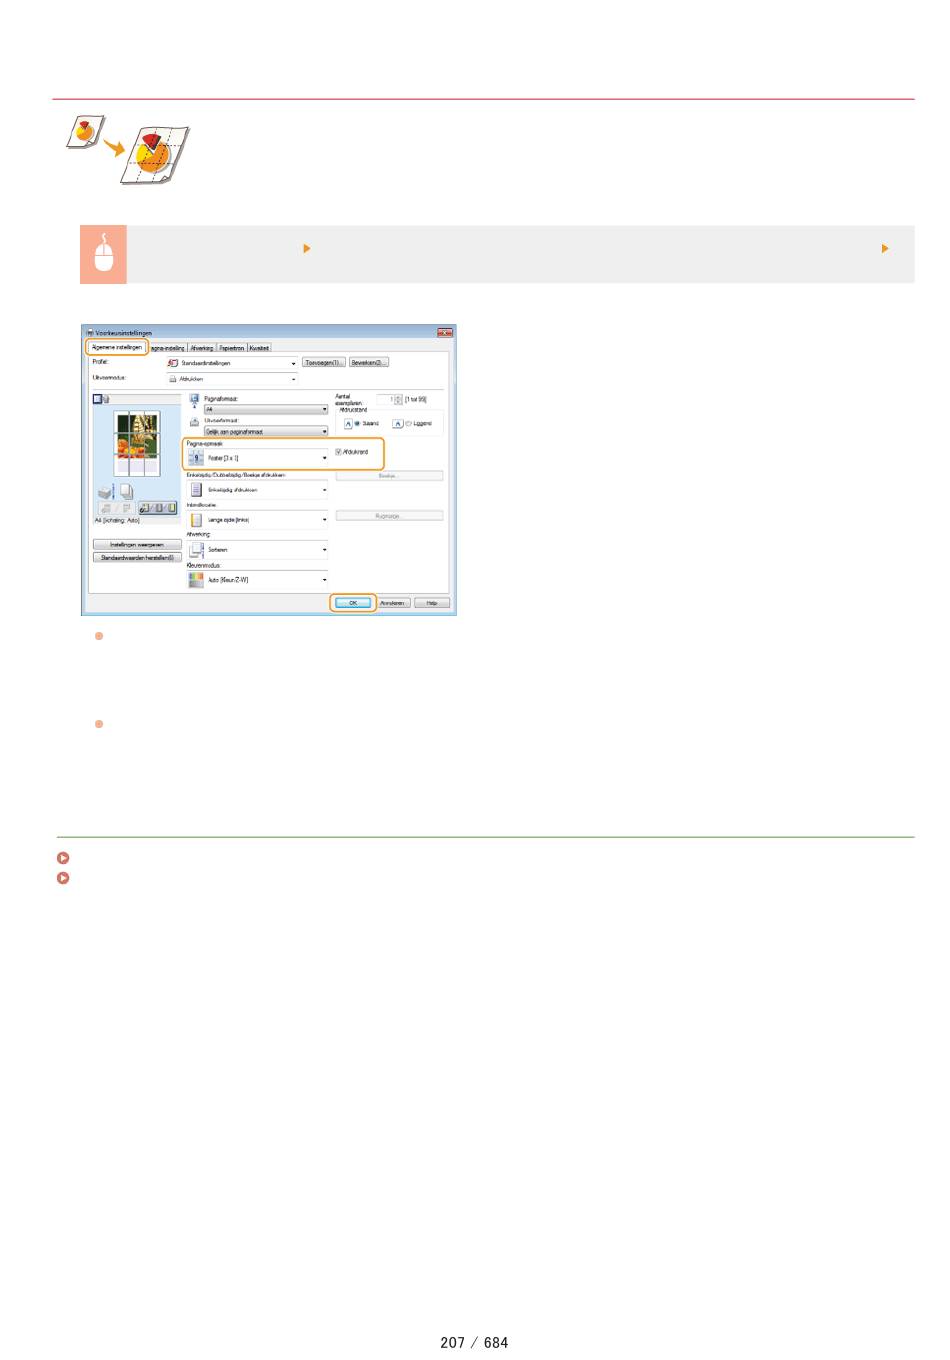Image resolution: width=950 pixels, height=1360 pixels.
Task: Click the landscape orientation 'A' icon
Action: click(397, 424)
